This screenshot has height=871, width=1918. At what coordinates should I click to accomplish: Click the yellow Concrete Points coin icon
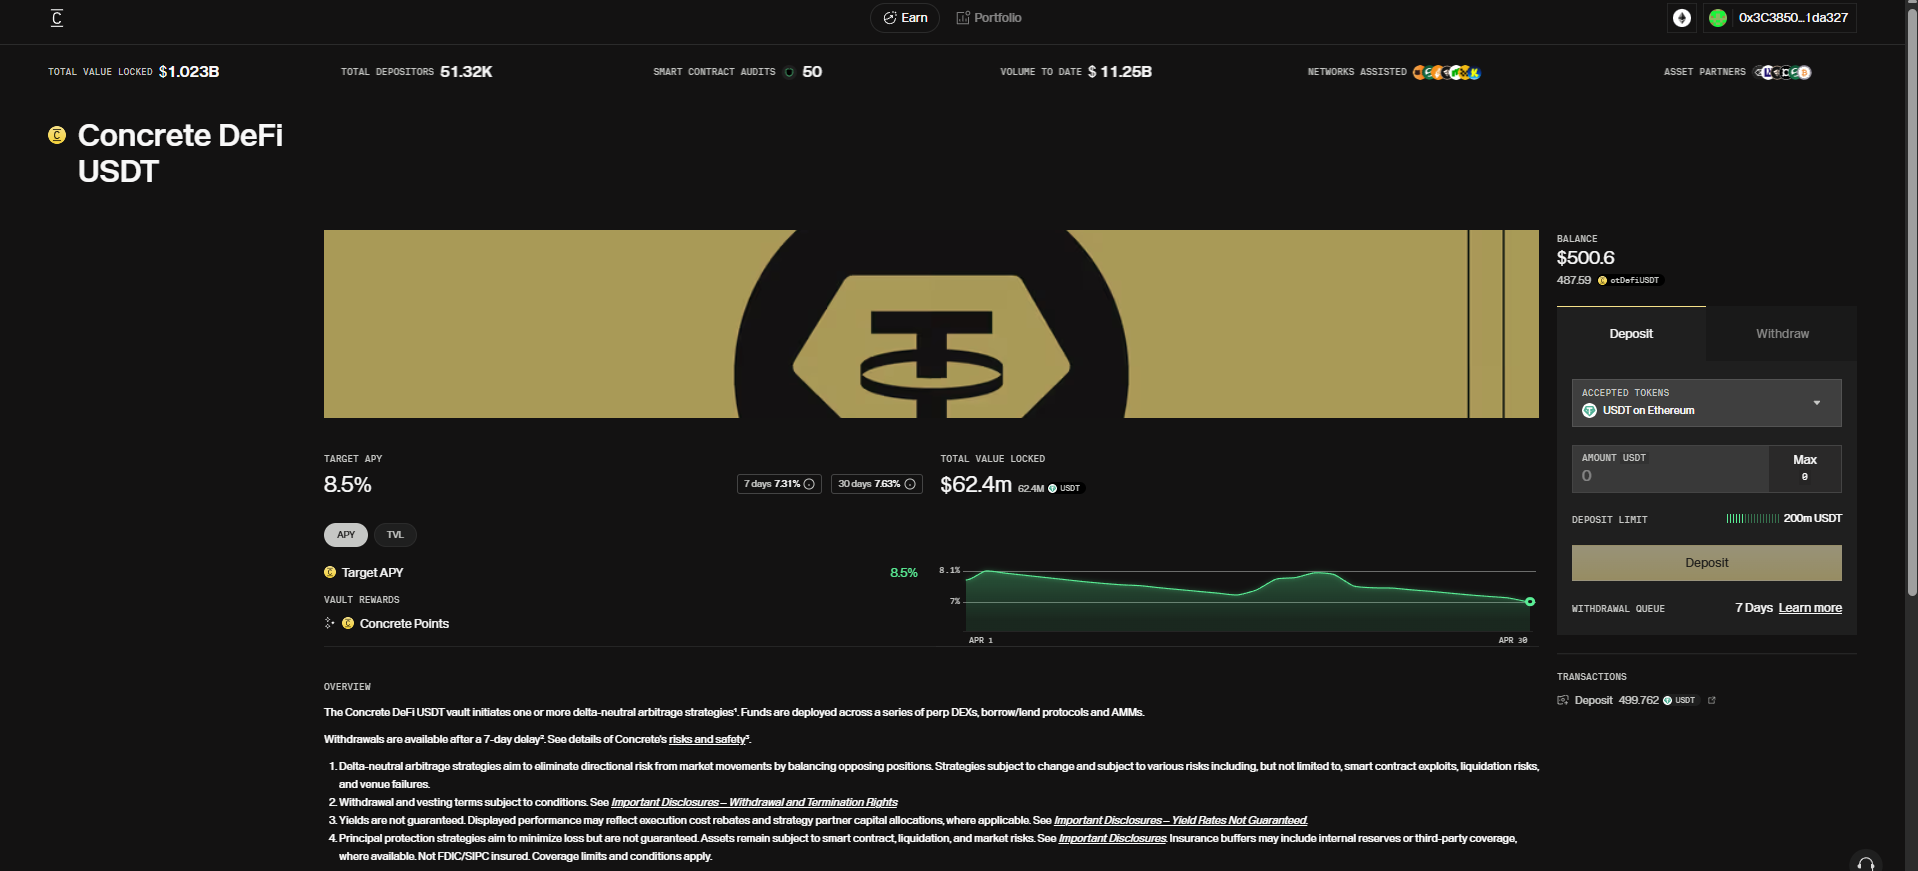(348, 623)
